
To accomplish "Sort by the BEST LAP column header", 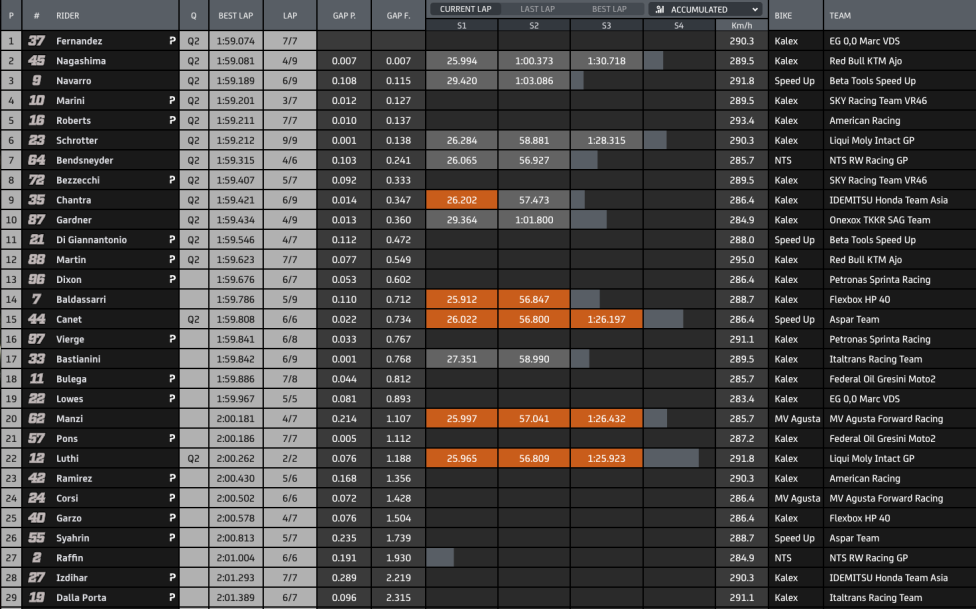I will pyautogui.click(x=236, y=16).
